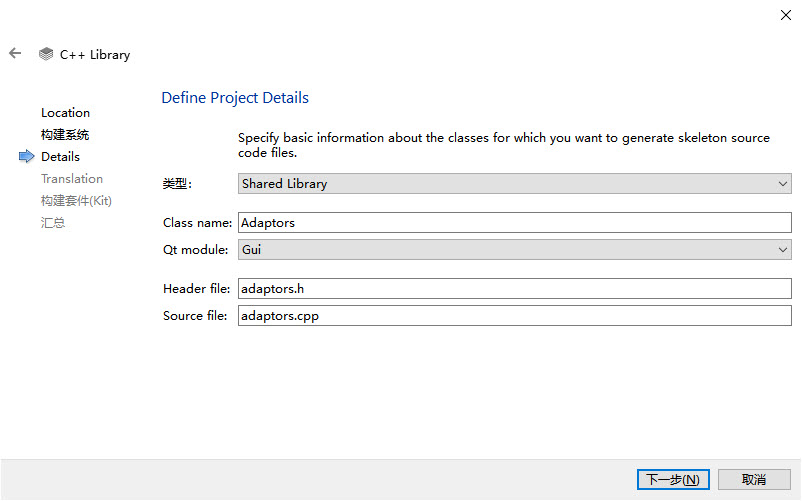Click the Source file adaptors.cpp field
The width and height of the screenshot is (802, 501).
click(515, 316)
